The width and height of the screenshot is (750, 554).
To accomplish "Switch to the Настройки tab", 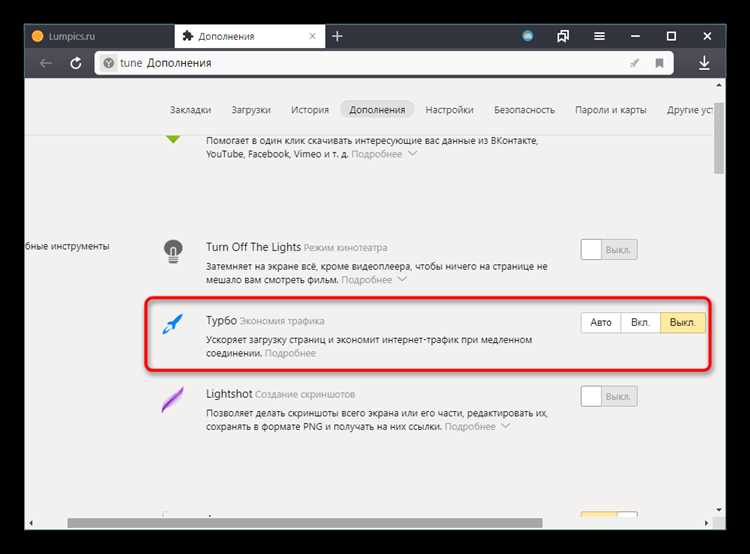I will click(x=450, y=110).
